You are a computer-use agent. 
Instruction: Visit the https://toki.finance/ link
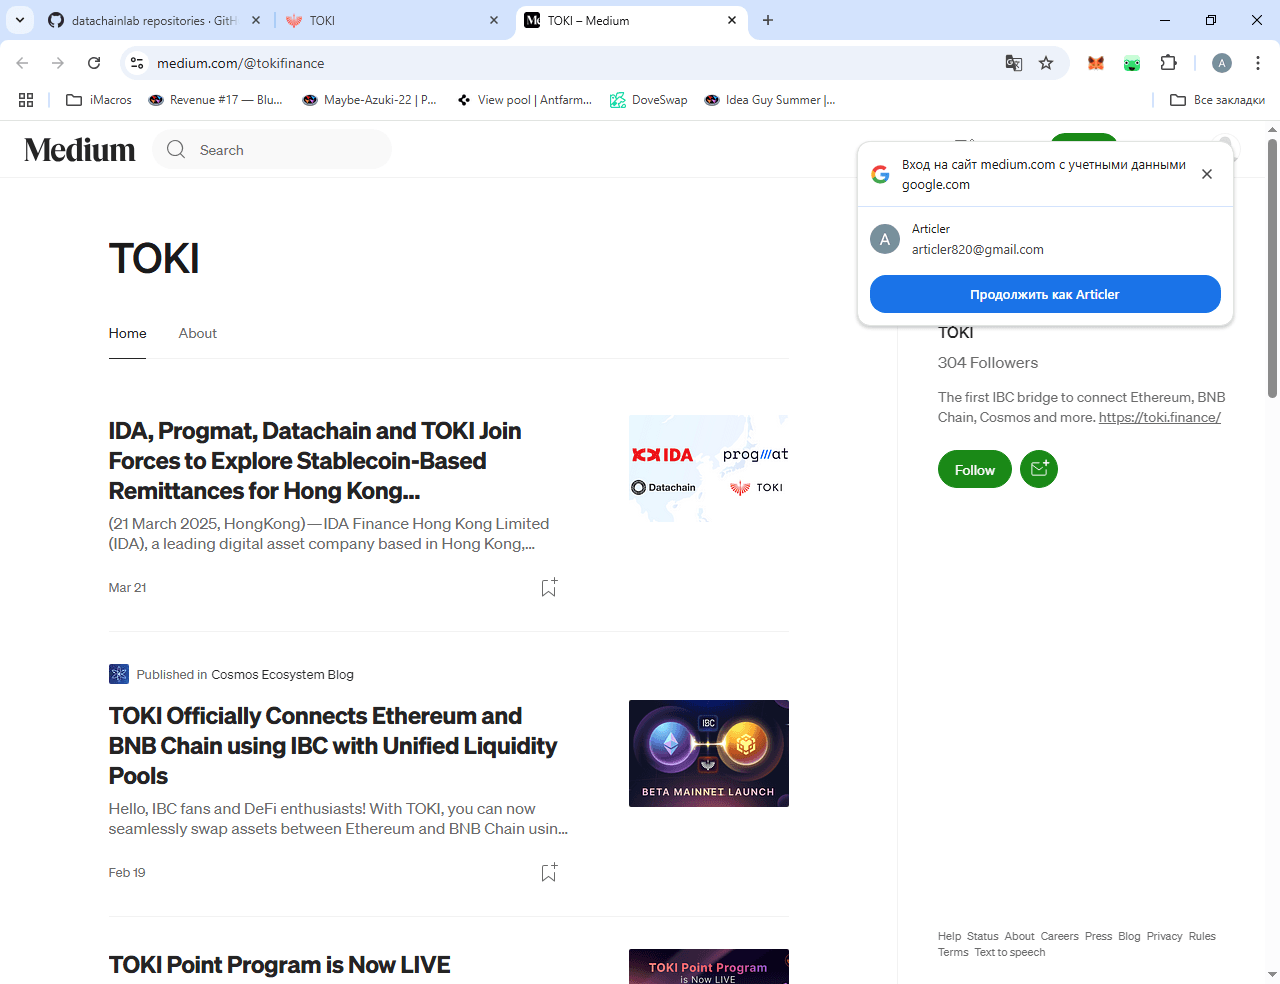(x=1160, y=417)
